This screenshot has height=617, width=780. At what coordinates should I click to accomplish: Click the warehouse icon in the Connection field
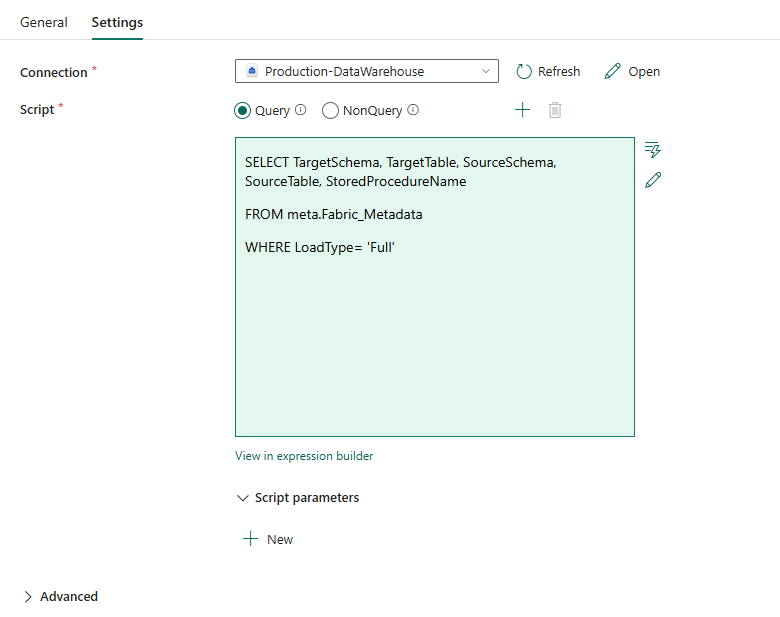pos(252,71)
